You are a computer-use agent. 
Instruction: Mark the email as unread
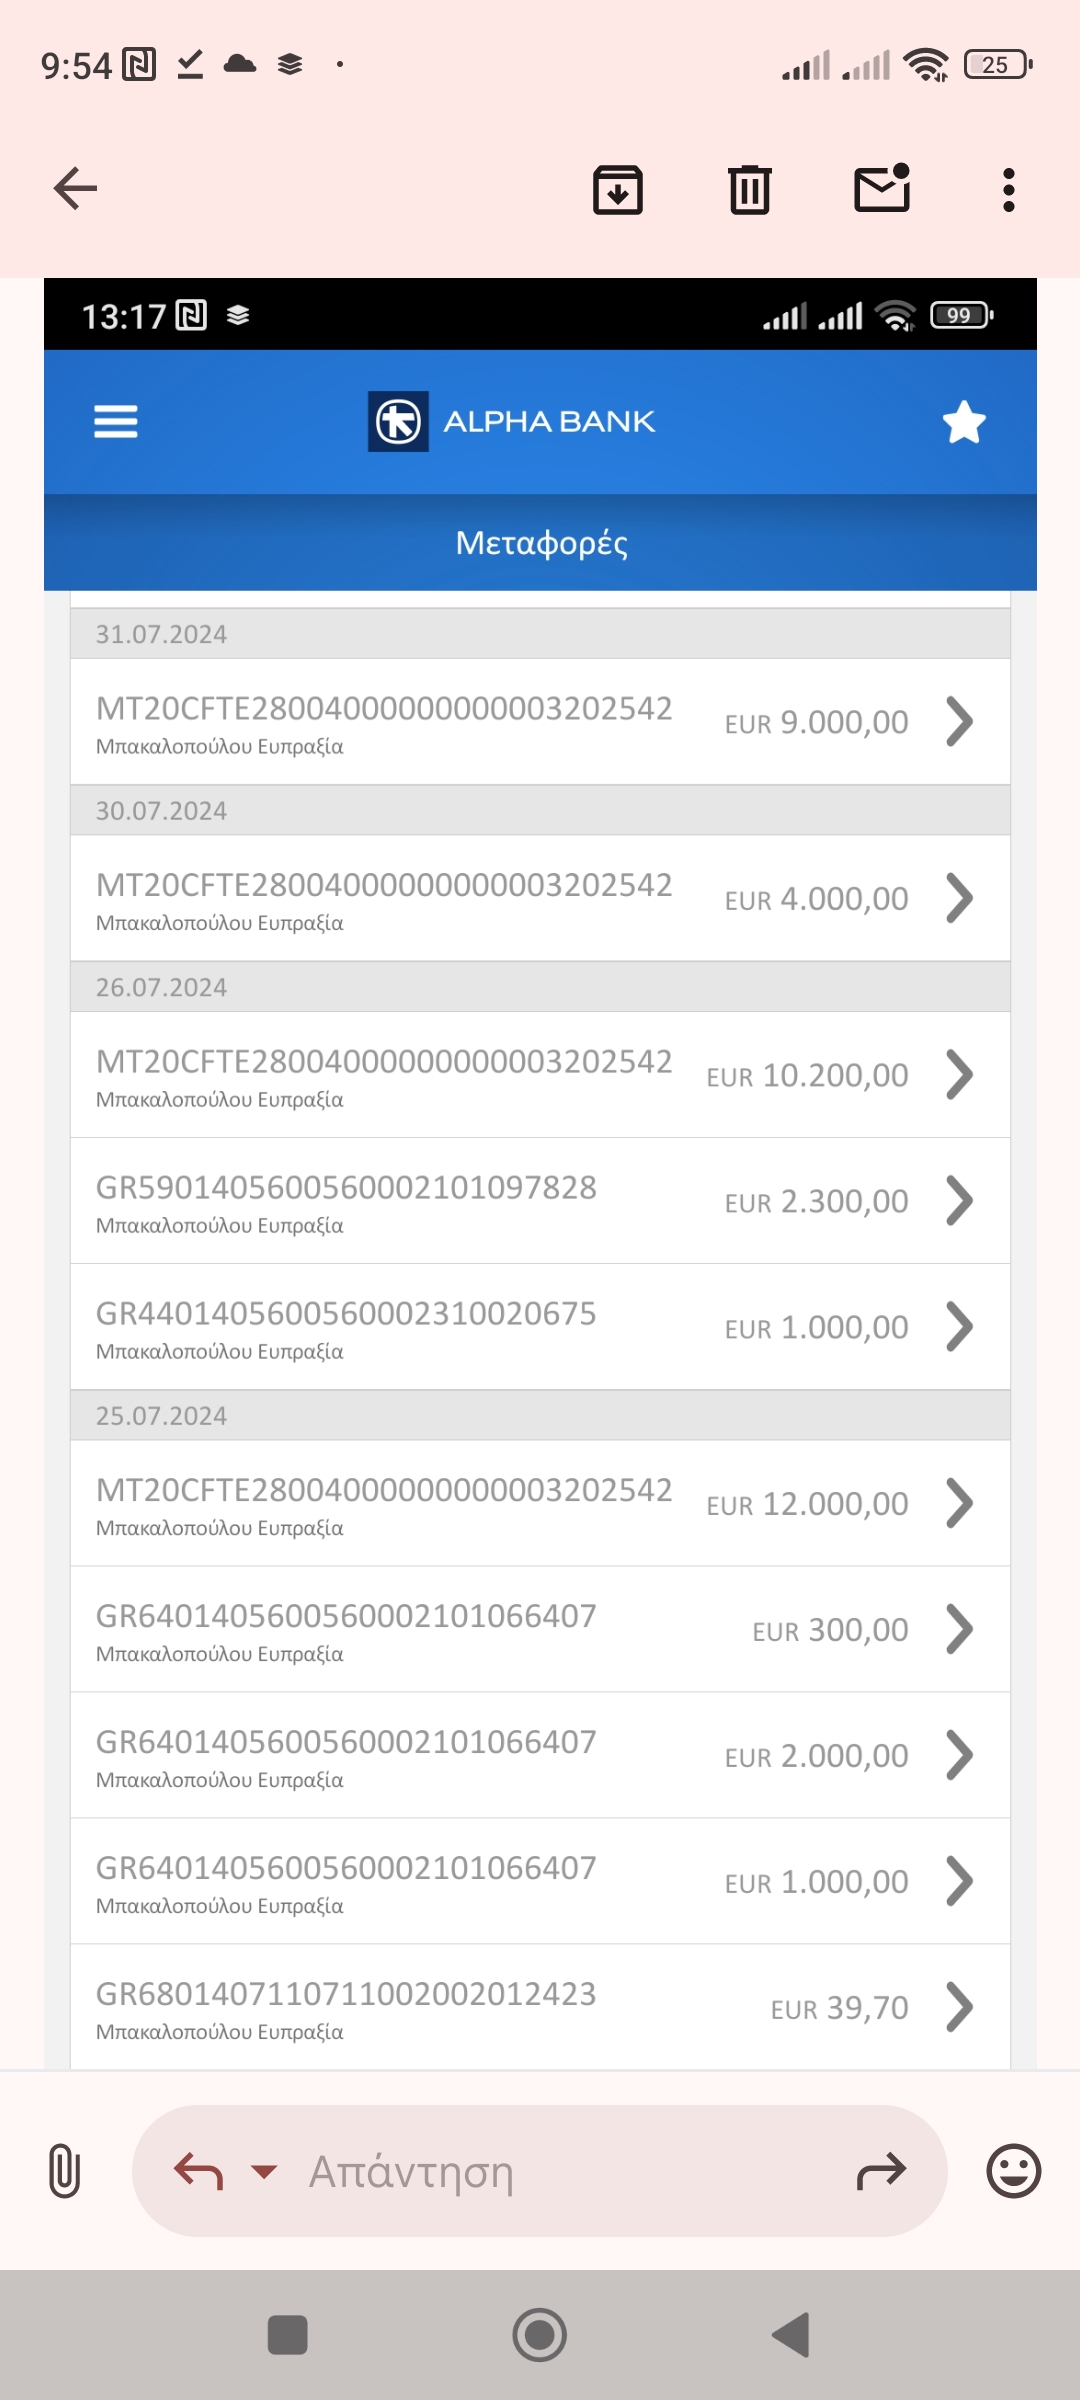pyautogui.click(x=882, y=188)
